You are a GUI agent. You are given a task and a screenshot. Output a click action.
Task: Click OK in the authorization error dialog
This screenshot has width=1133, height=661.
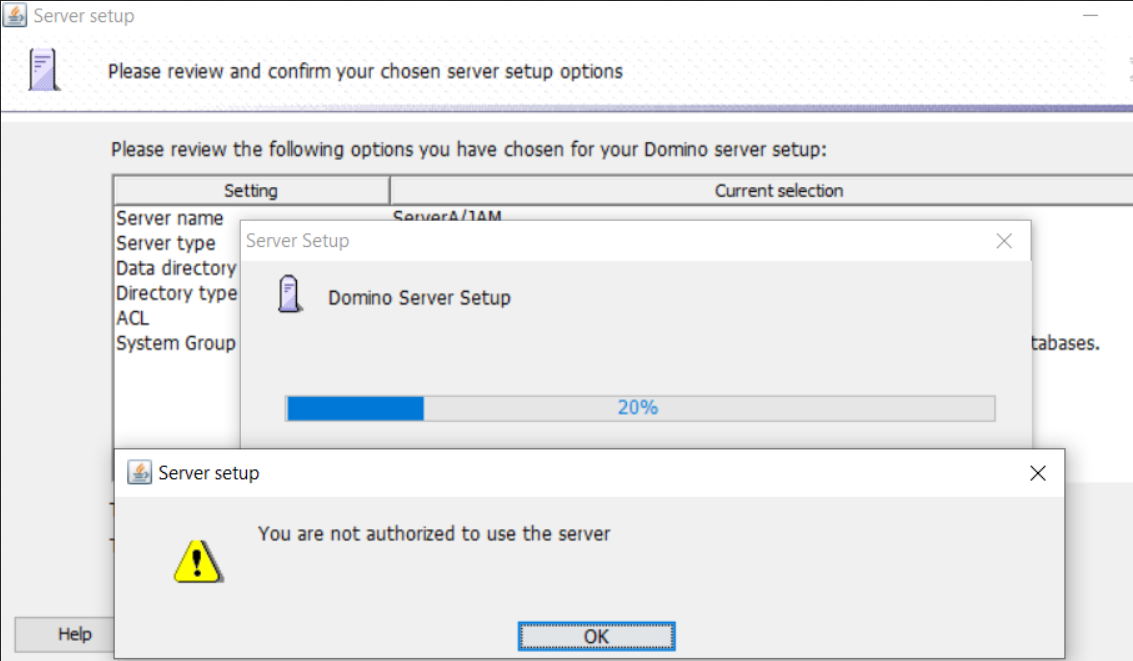click(x=596, y=636)
